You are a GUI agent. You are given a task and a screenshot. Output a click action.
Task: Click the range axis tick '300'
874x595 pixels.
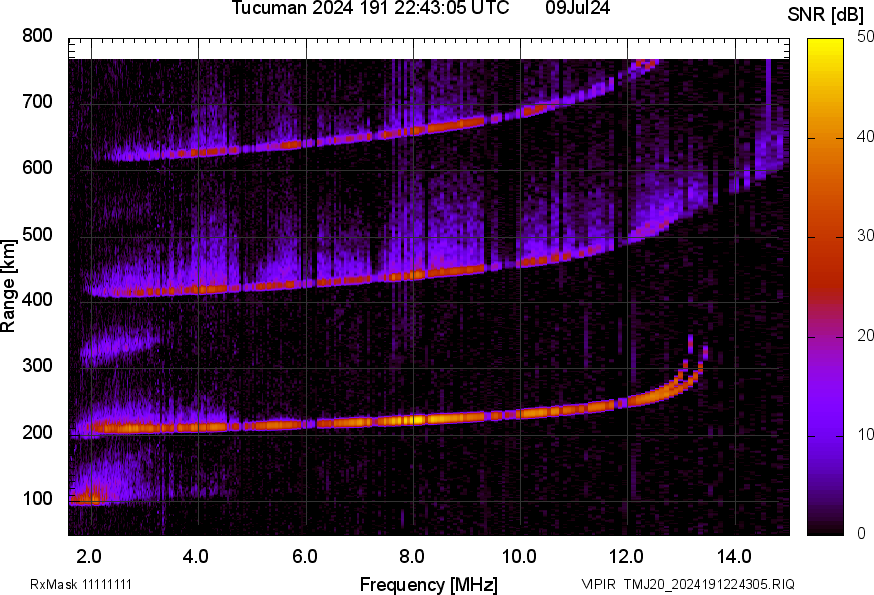[x=37, y=366]
